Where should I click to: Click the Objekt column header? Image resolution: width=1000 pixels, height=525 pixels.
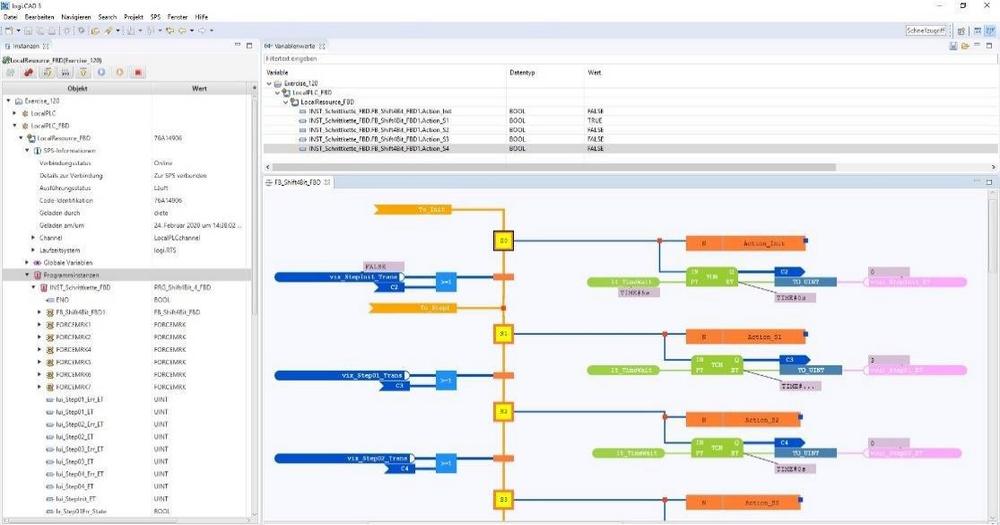click(77, 89)
